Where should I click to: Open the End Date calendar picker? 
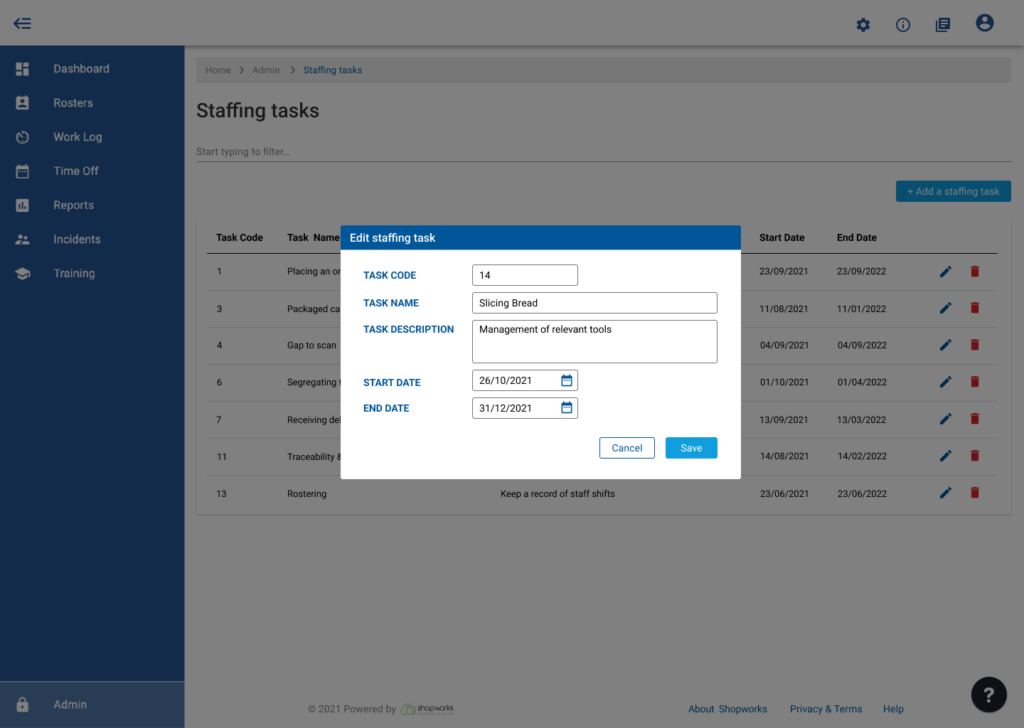click(x=566, y=408)
